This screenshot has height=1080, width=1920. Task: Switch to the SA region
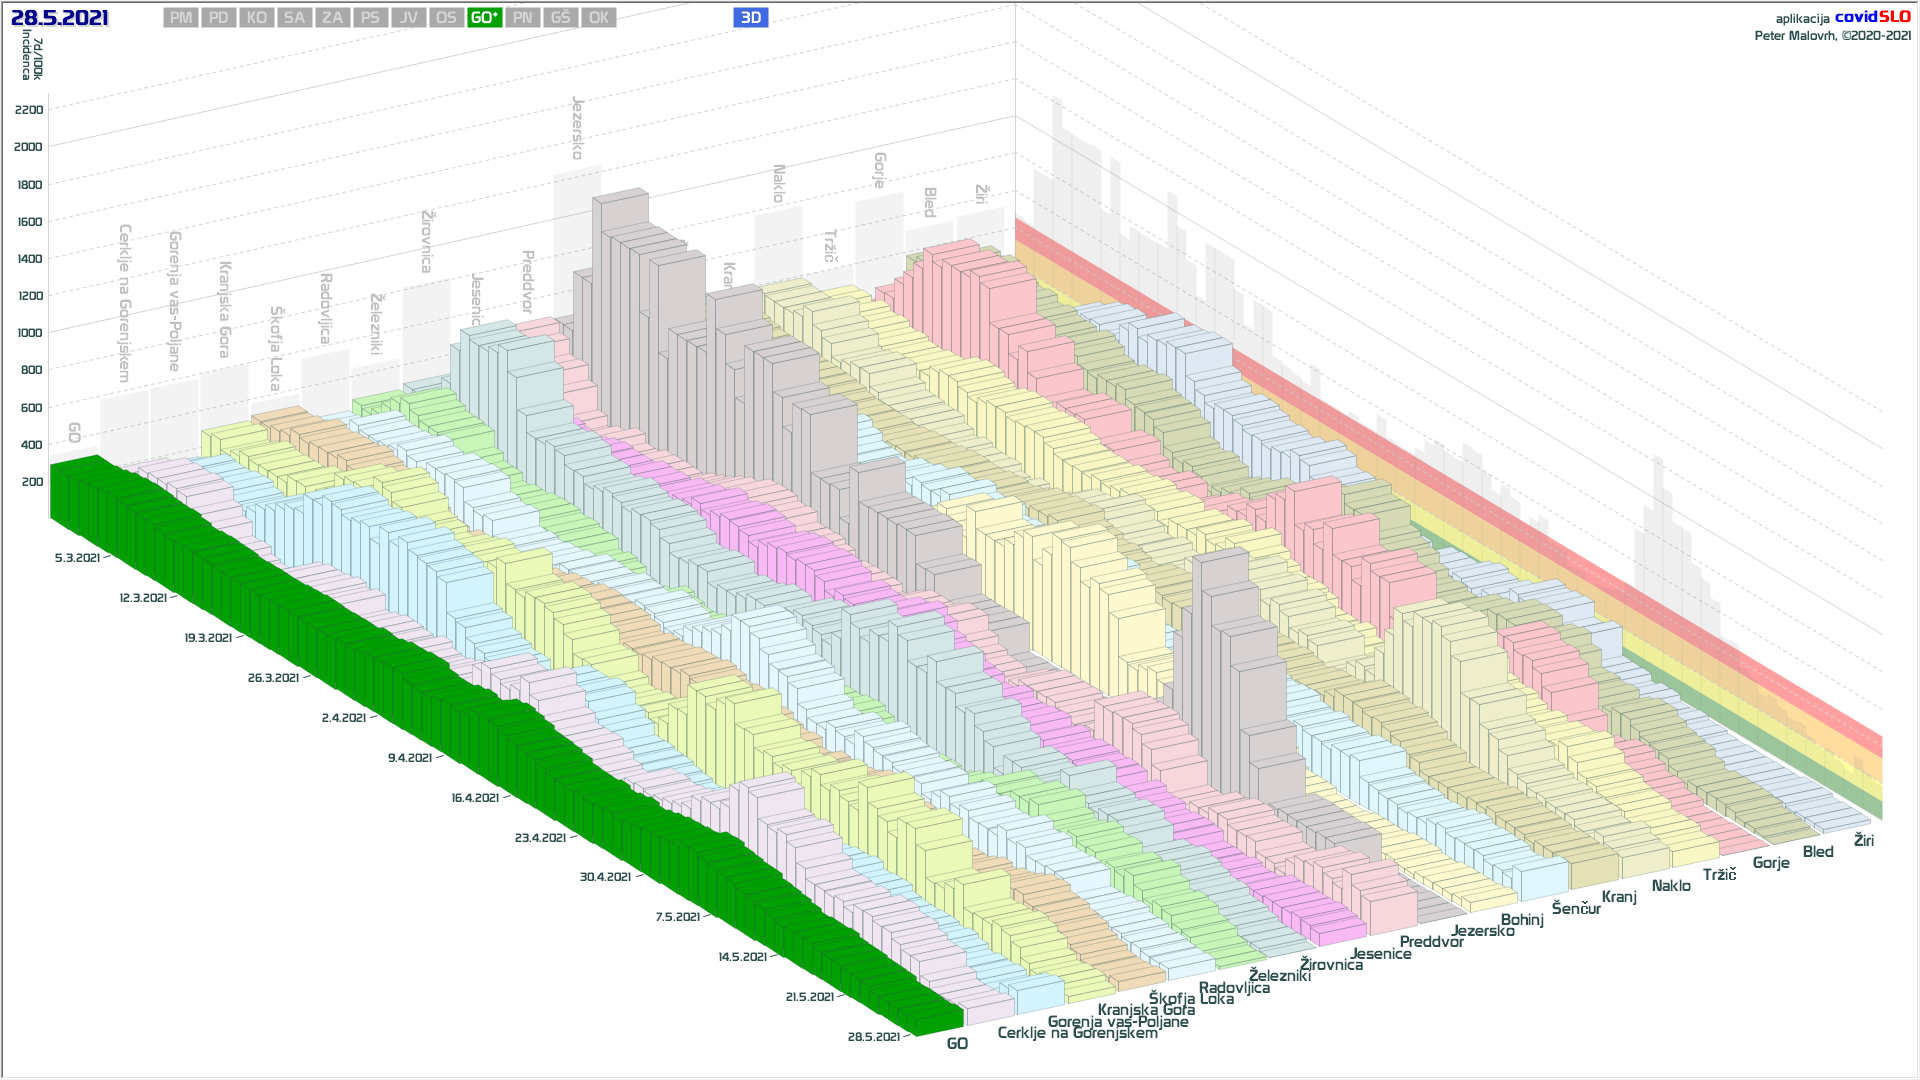tap(294, 18)
